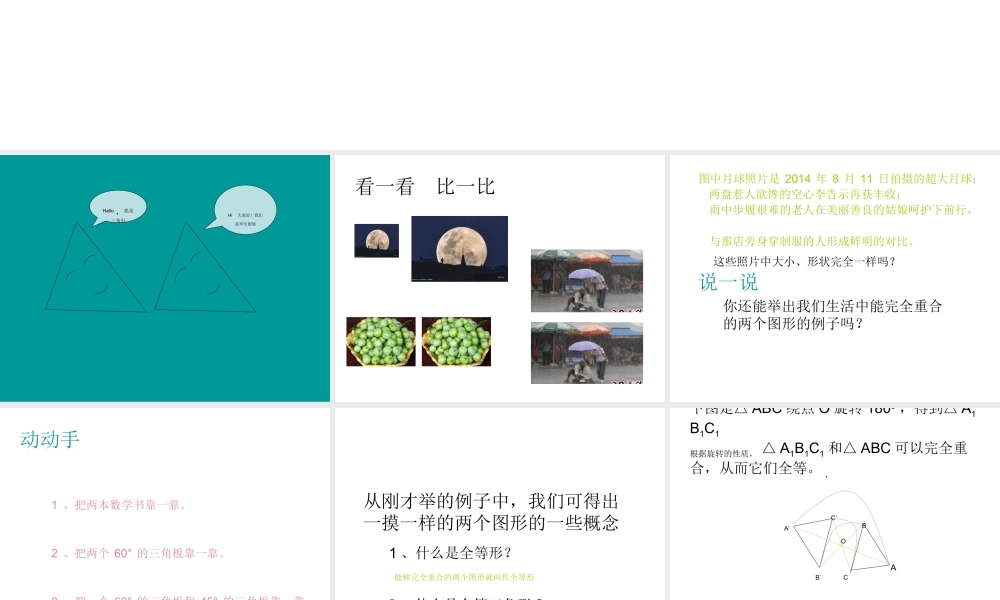Click text '你还能举出我们生活中能完全重合'
Image resolution: width=1000 pixels, height=600 pixels.
[x=832, y=306]
